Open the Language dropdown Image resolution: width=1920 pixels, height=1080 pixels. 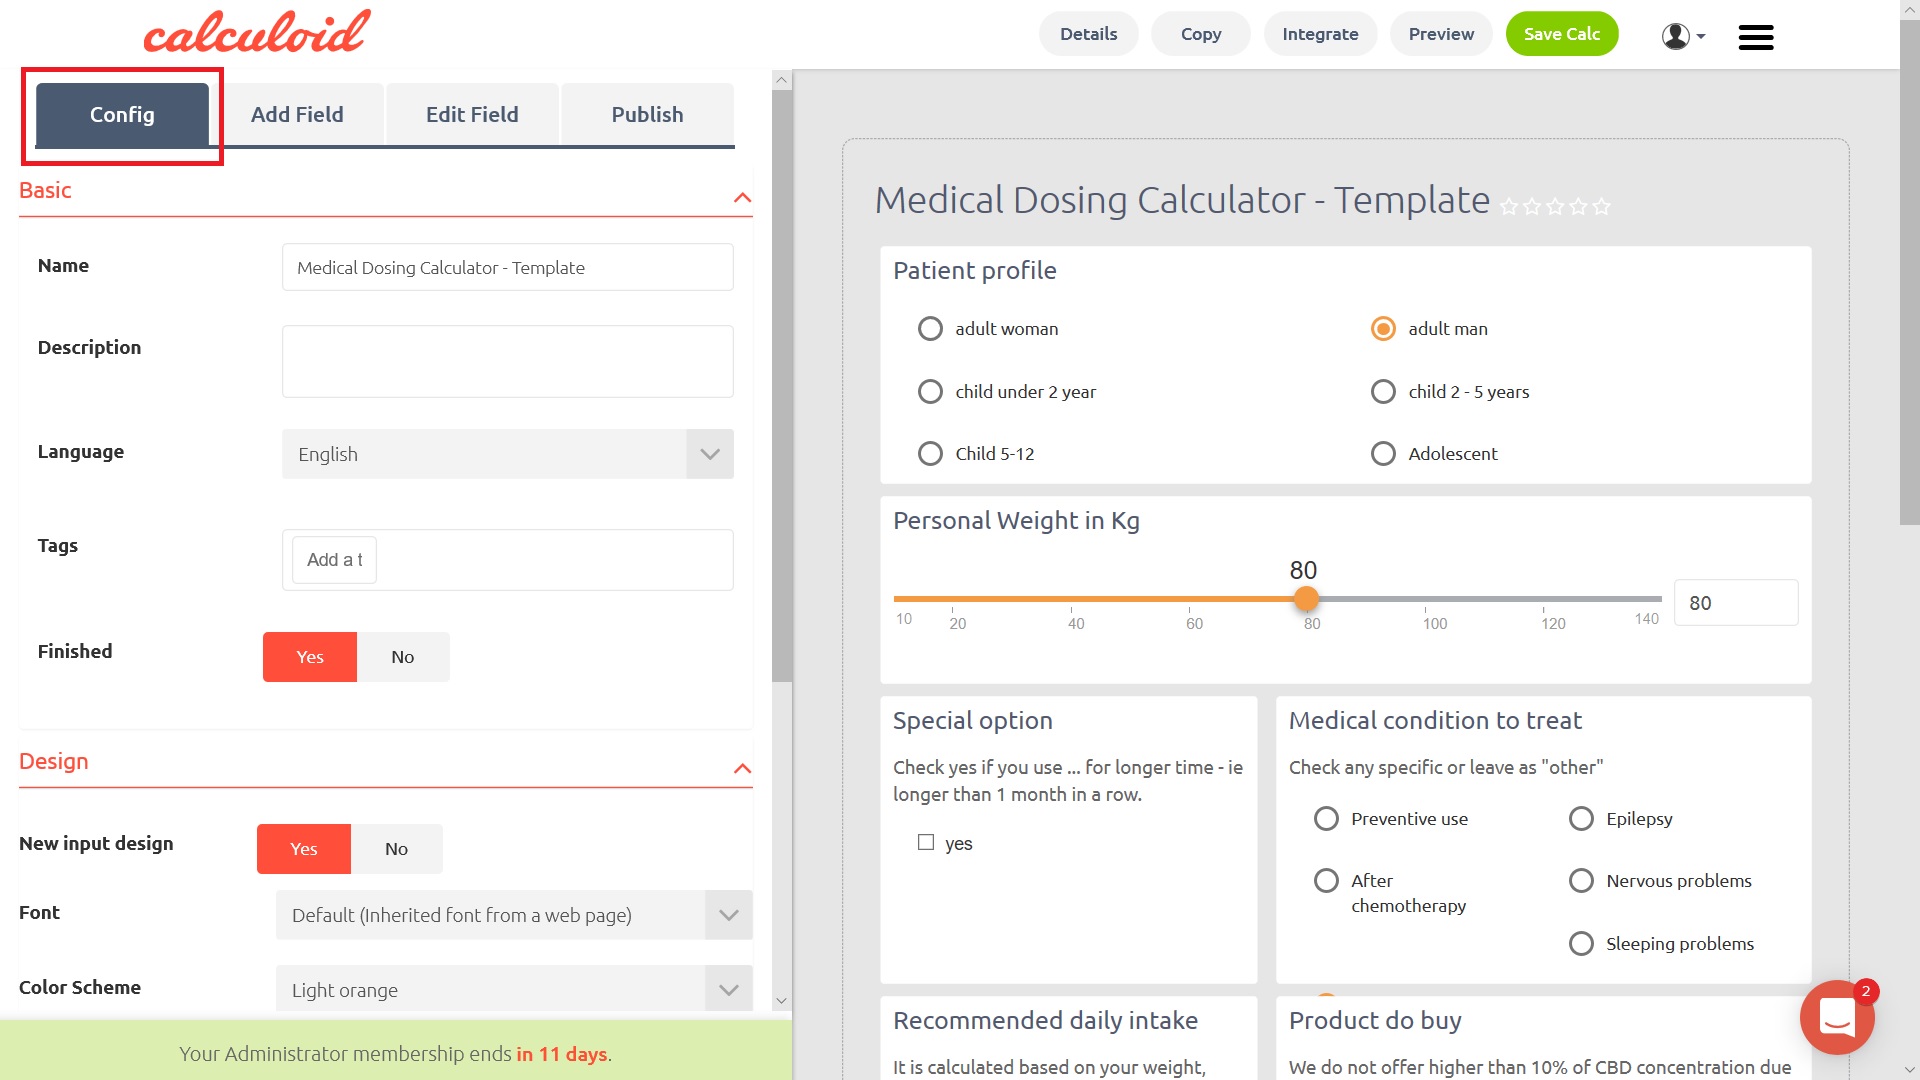coord(709,454)
